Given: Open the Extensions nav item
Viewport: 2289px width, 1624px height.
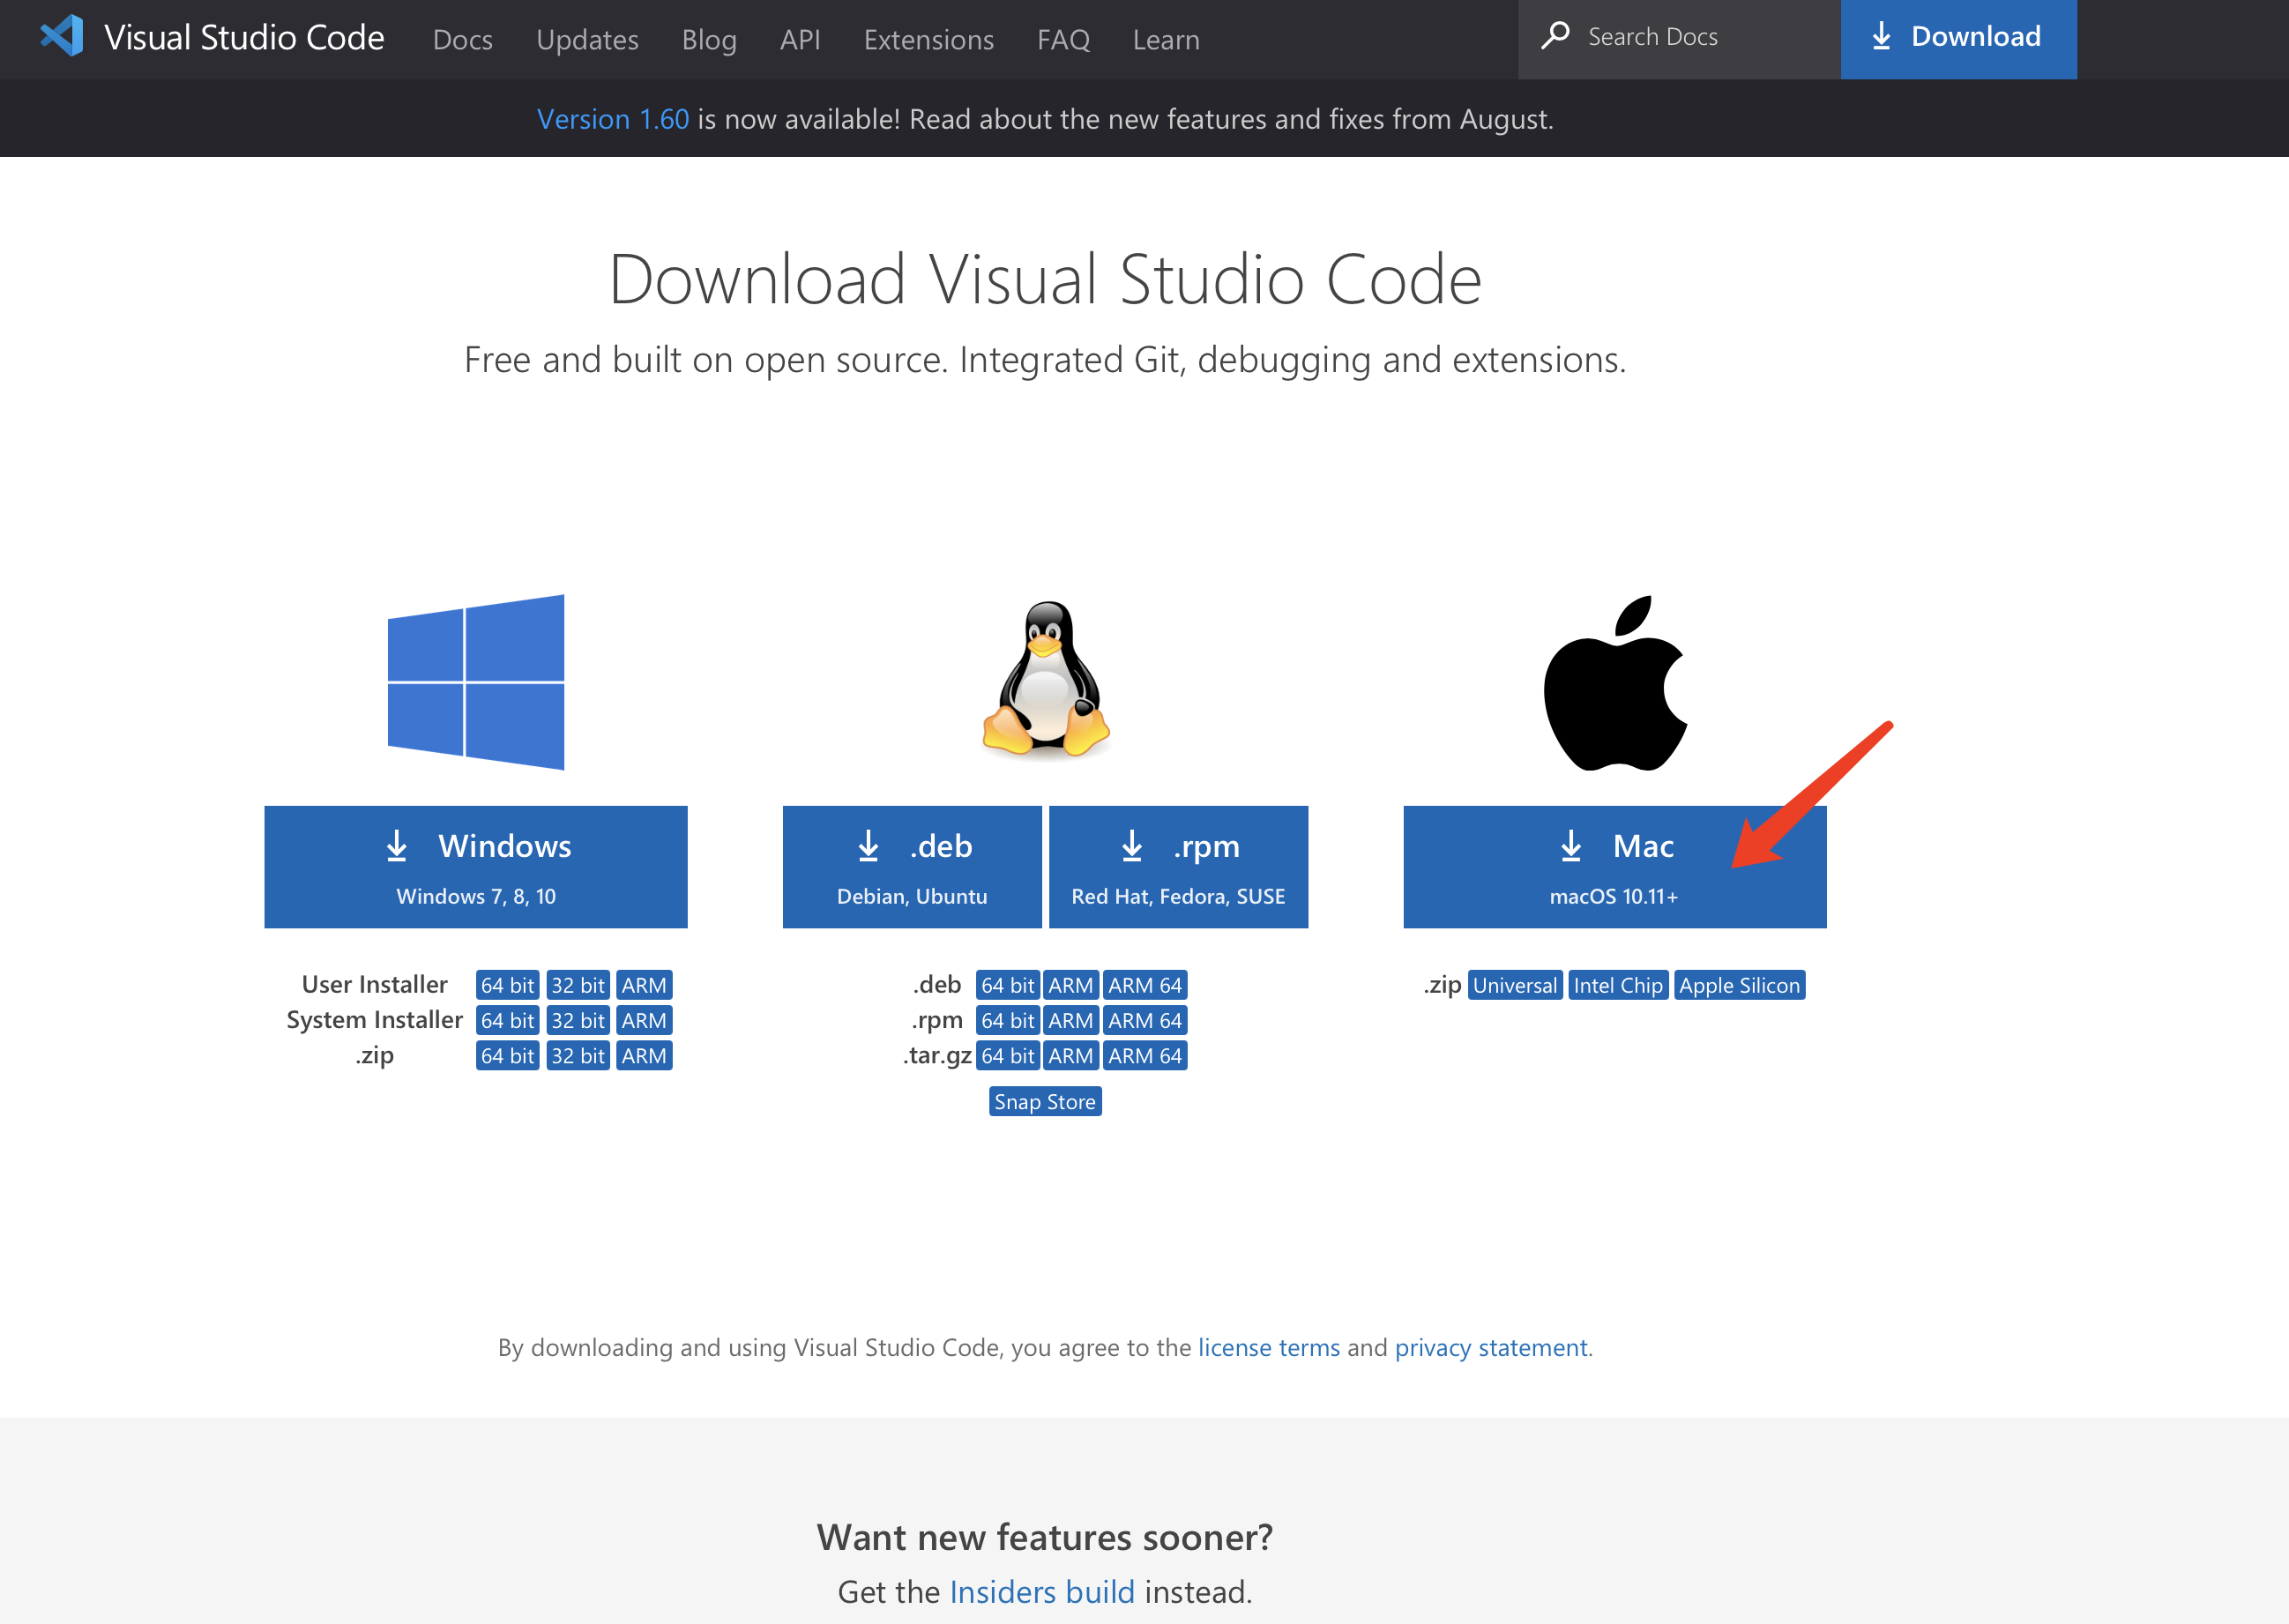Looking at the screenshot, I should [x=928, y=39].
